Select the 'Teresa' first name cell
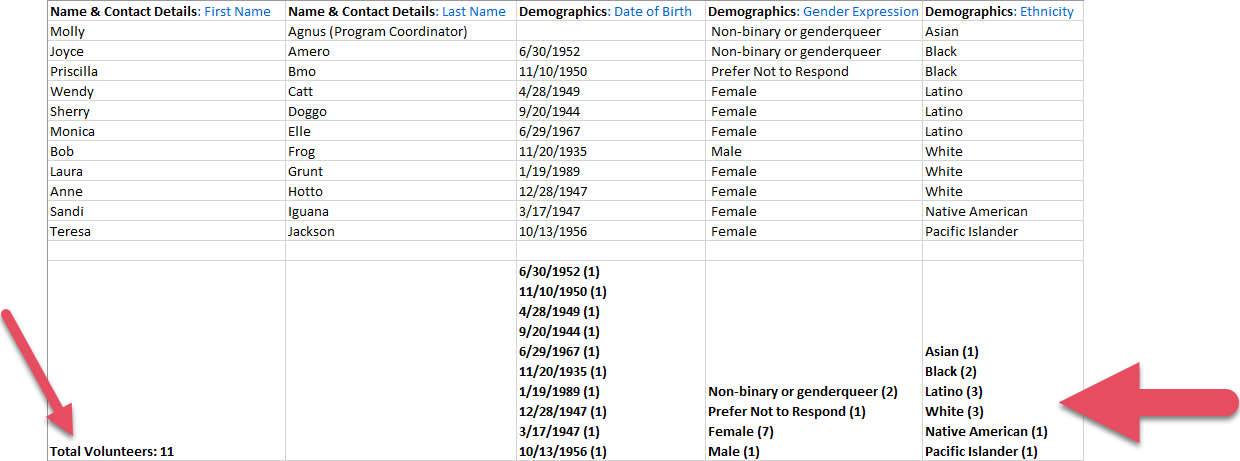Screen dimensions: 1240x461 166,231
